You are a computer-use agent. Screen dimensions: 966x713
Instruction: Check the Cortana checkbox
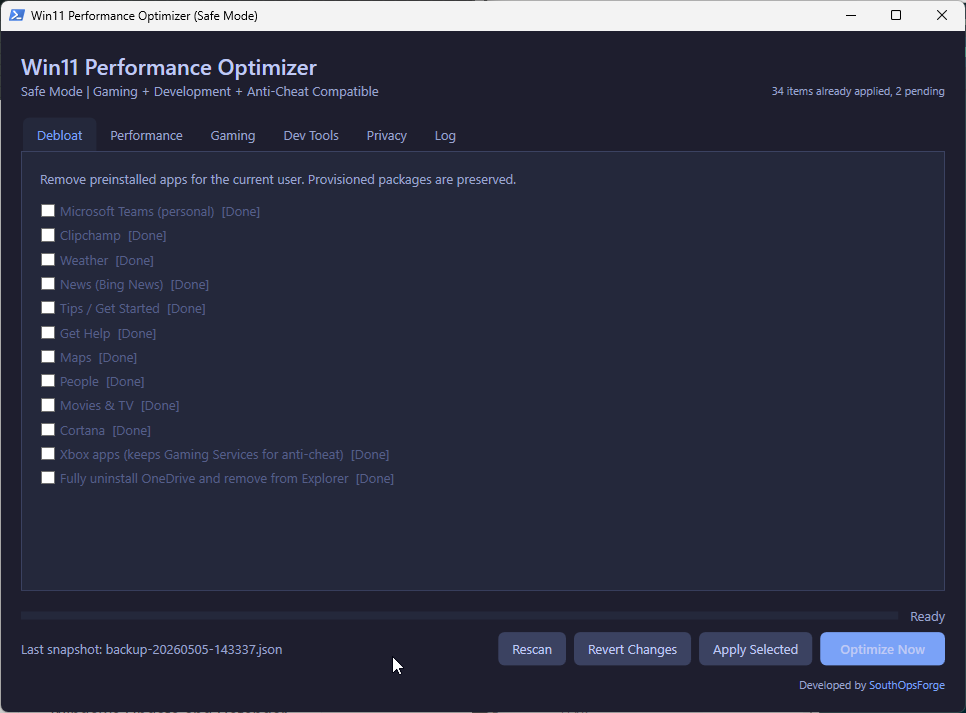coord(47,430)
